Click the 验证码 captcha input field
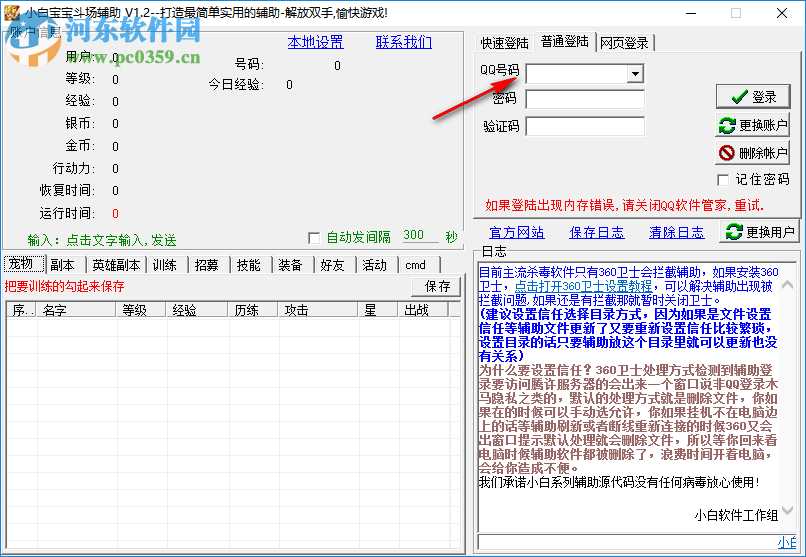 (x=585, y=126)
